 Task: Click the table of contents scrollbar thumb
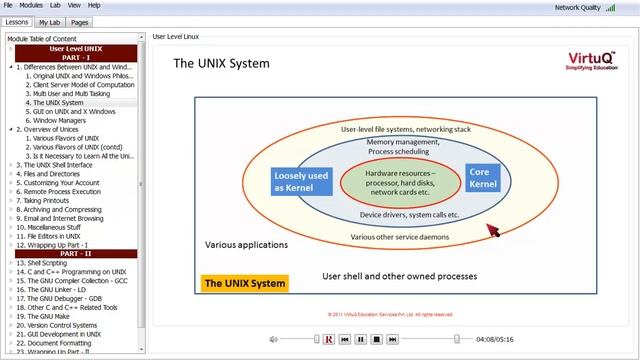point(141,184)
